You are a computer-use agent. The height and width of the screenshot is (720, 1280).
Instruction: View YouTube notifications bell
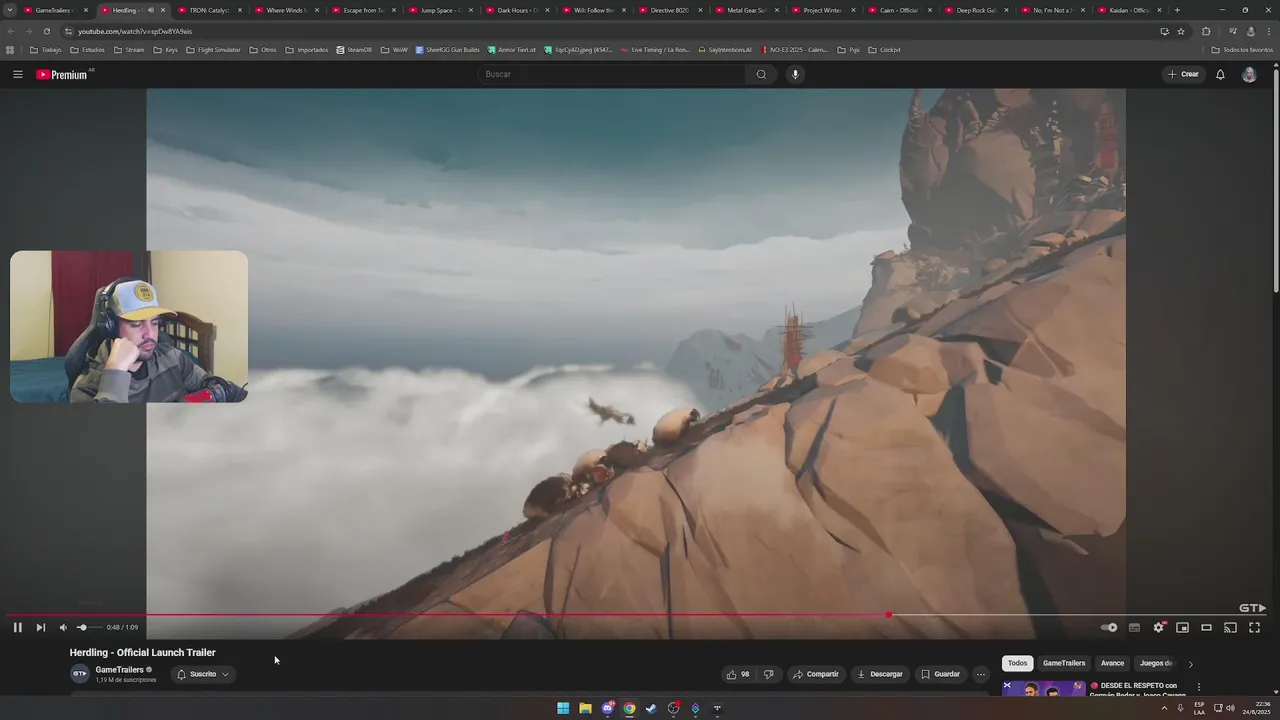(x=1220, y=74)
